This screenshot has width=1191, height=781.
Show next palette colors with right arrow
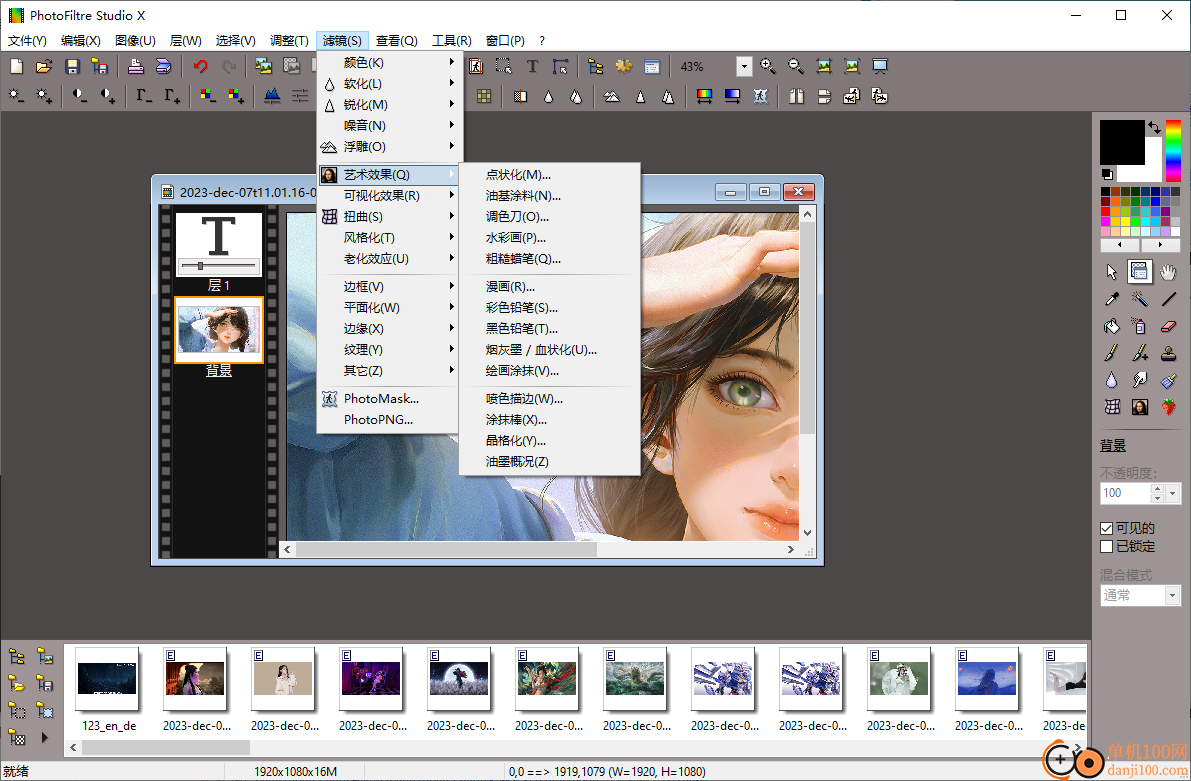point(1160,245)
